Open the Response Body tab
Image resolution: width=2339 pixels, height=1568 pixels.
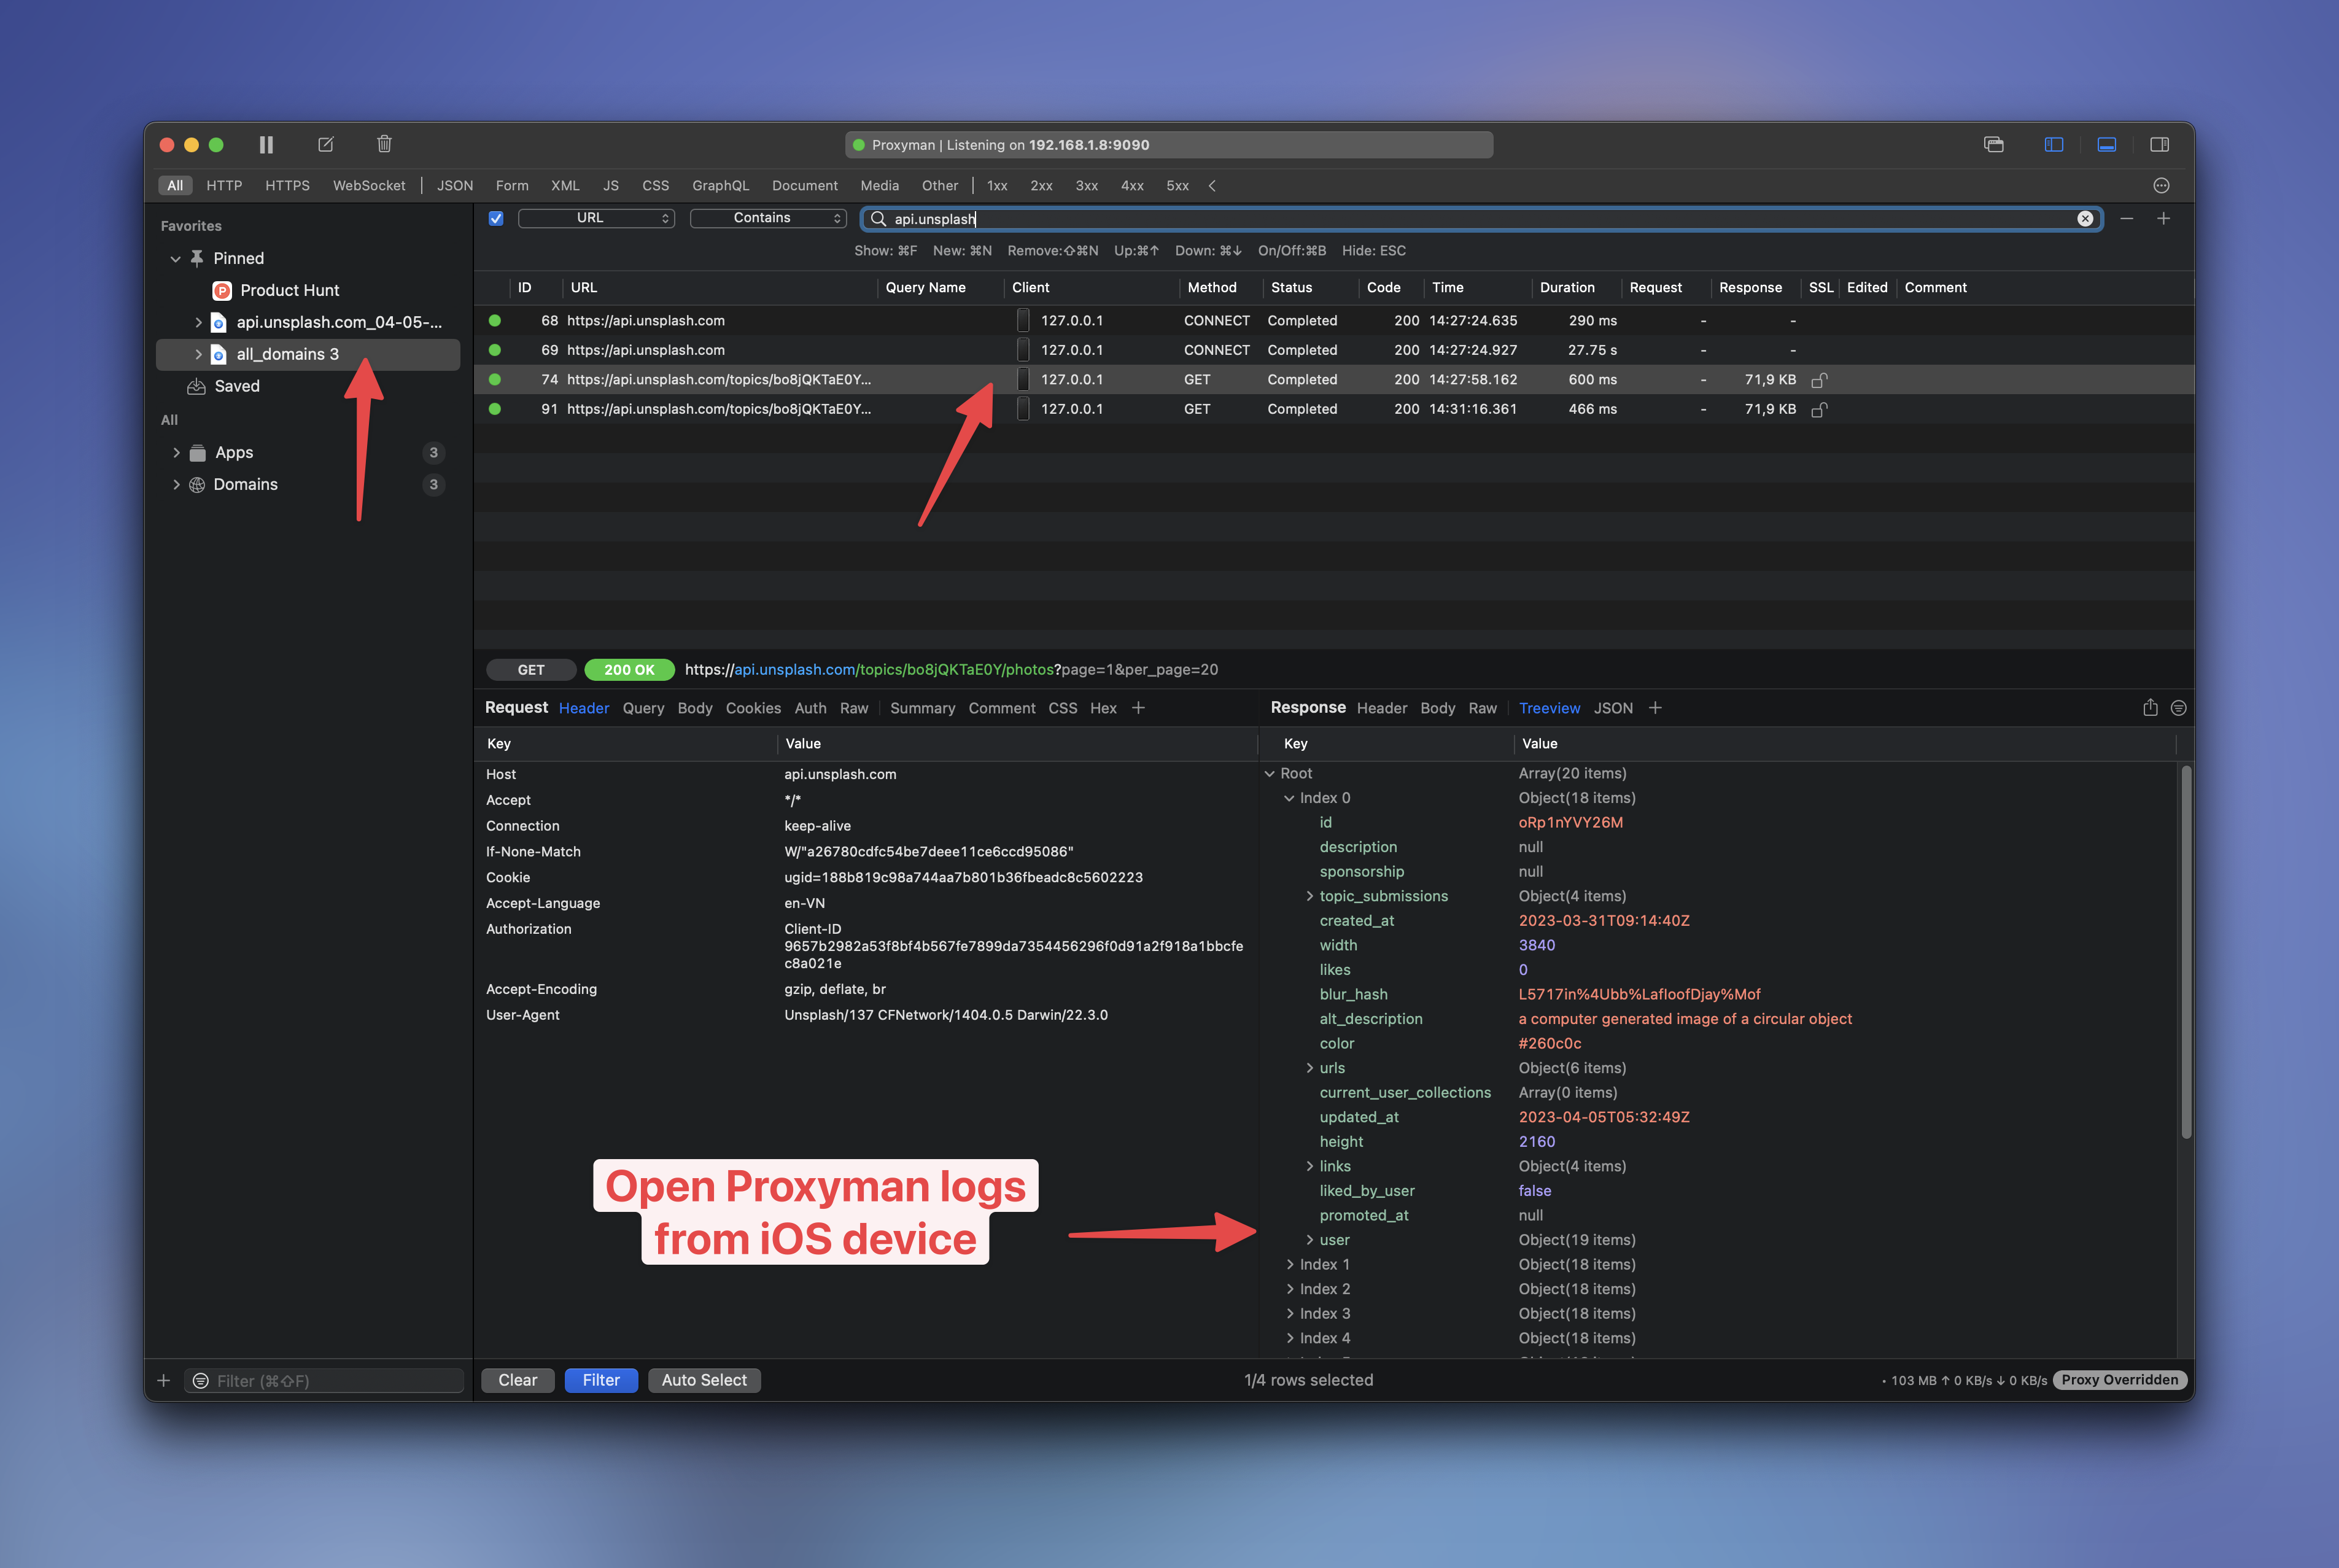(1437, 708)
